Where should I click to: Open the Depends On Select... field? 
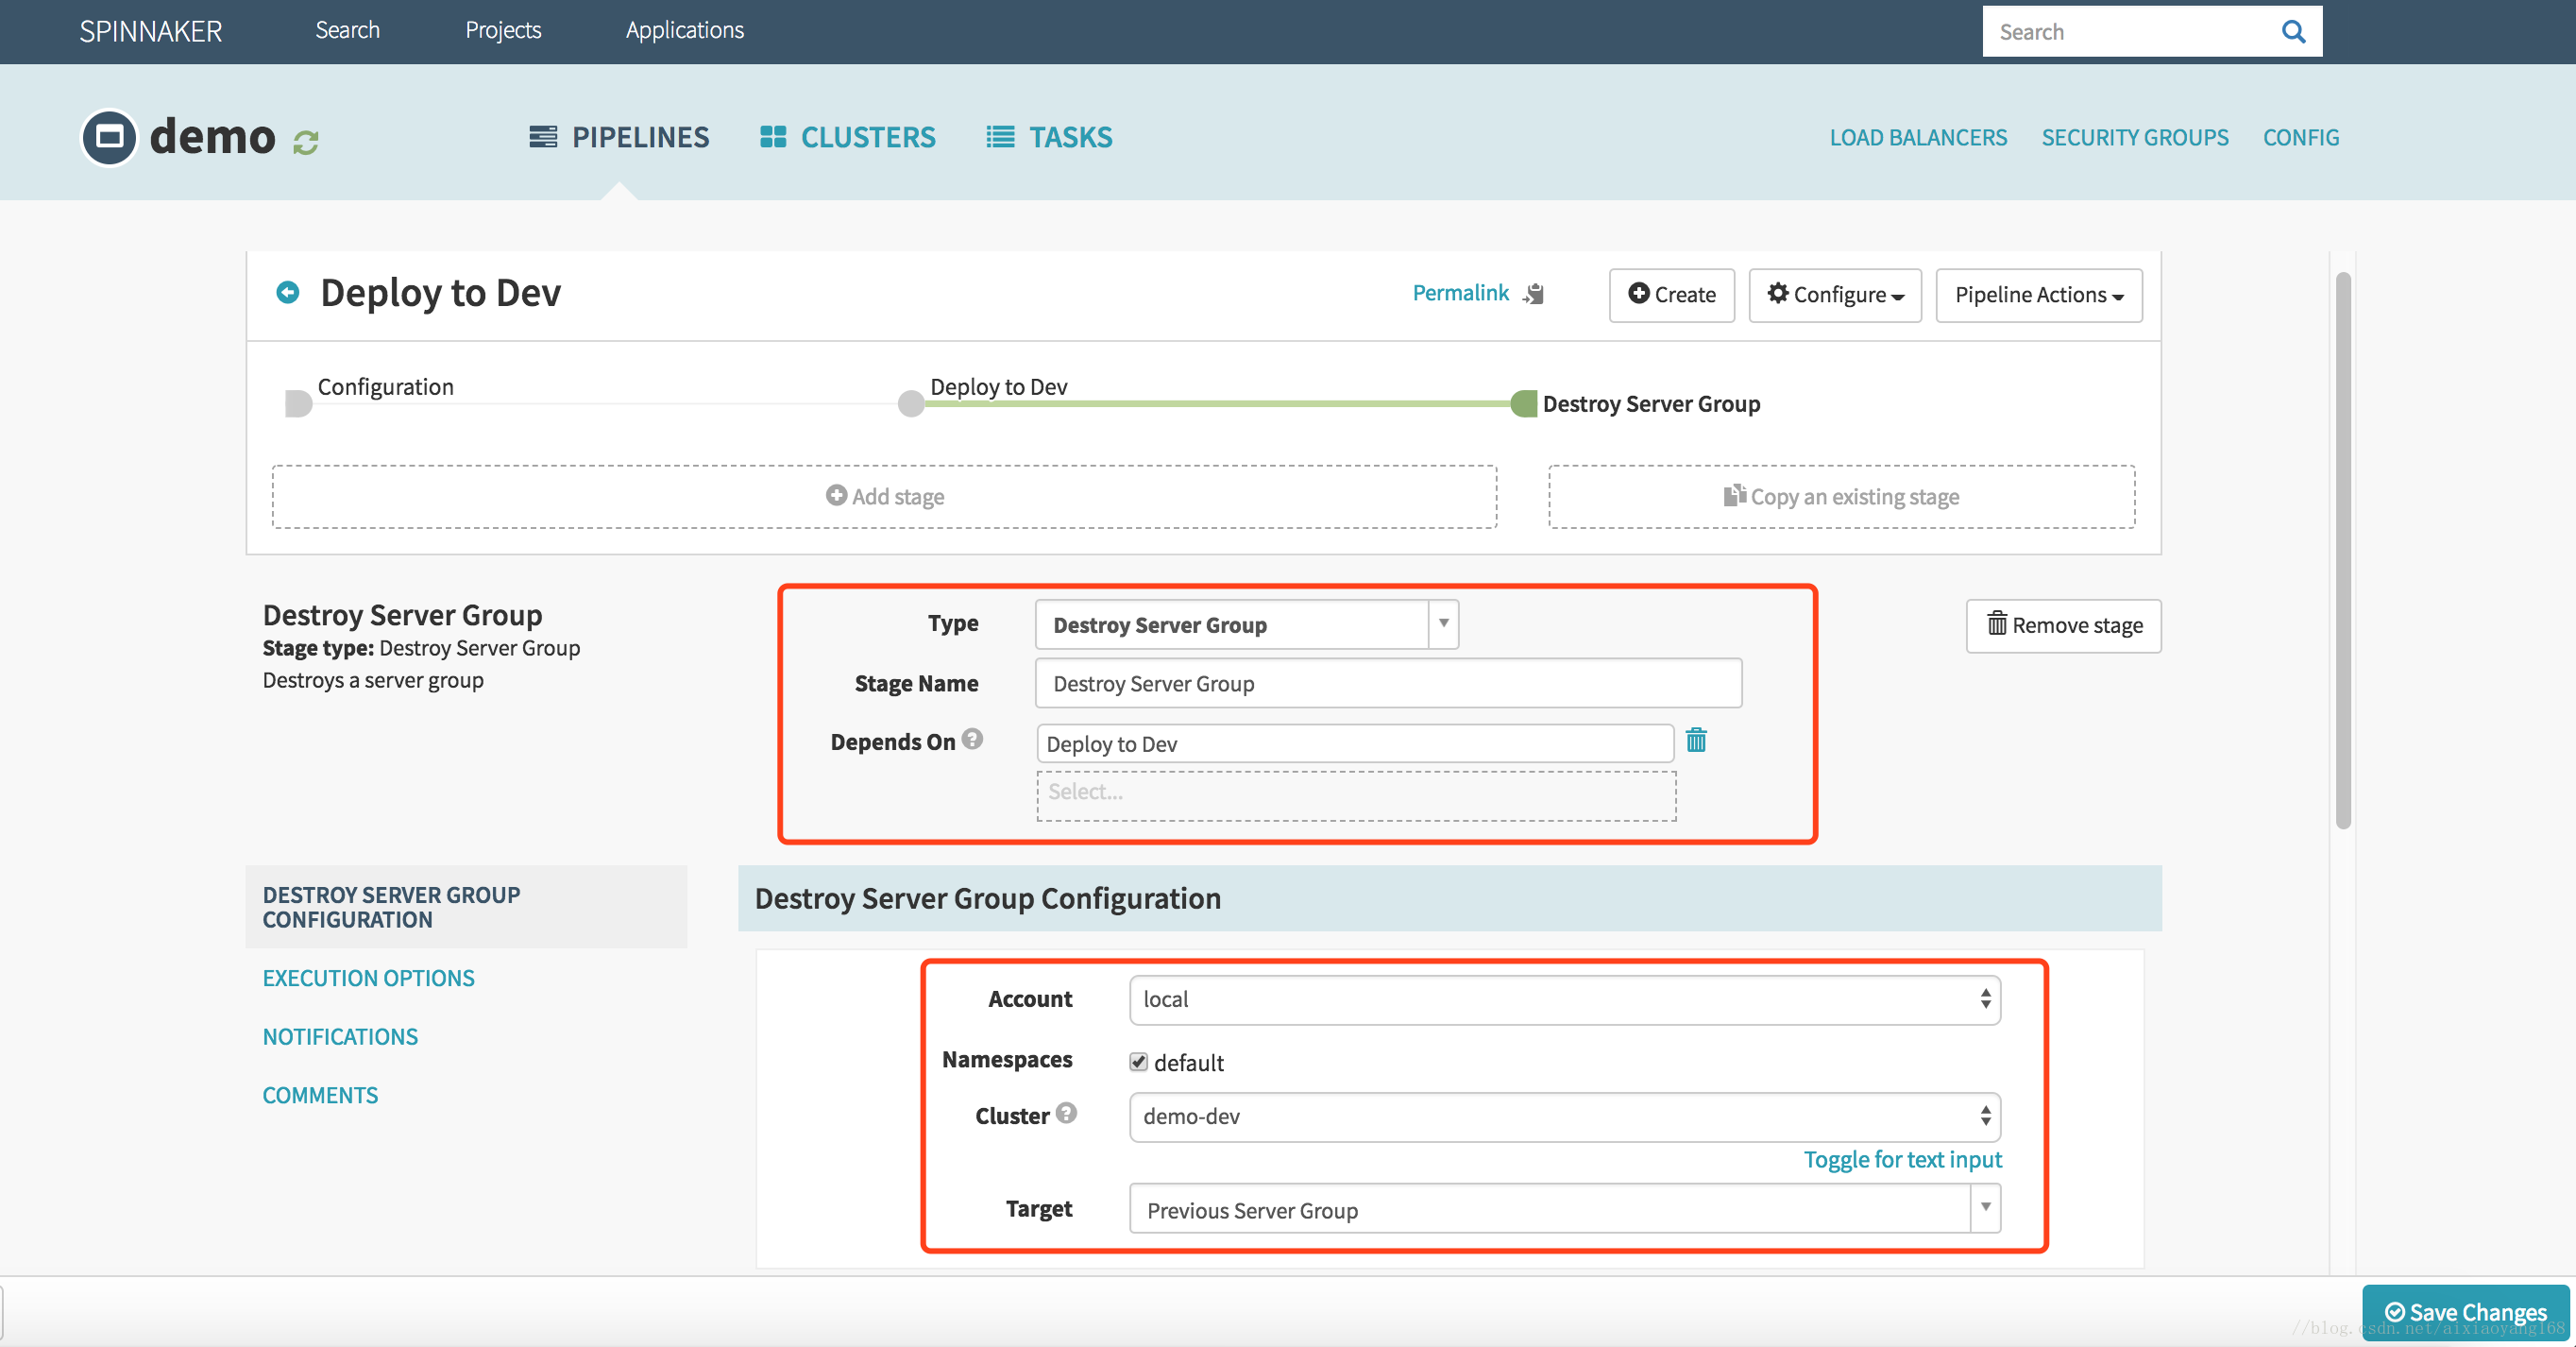1356,795
